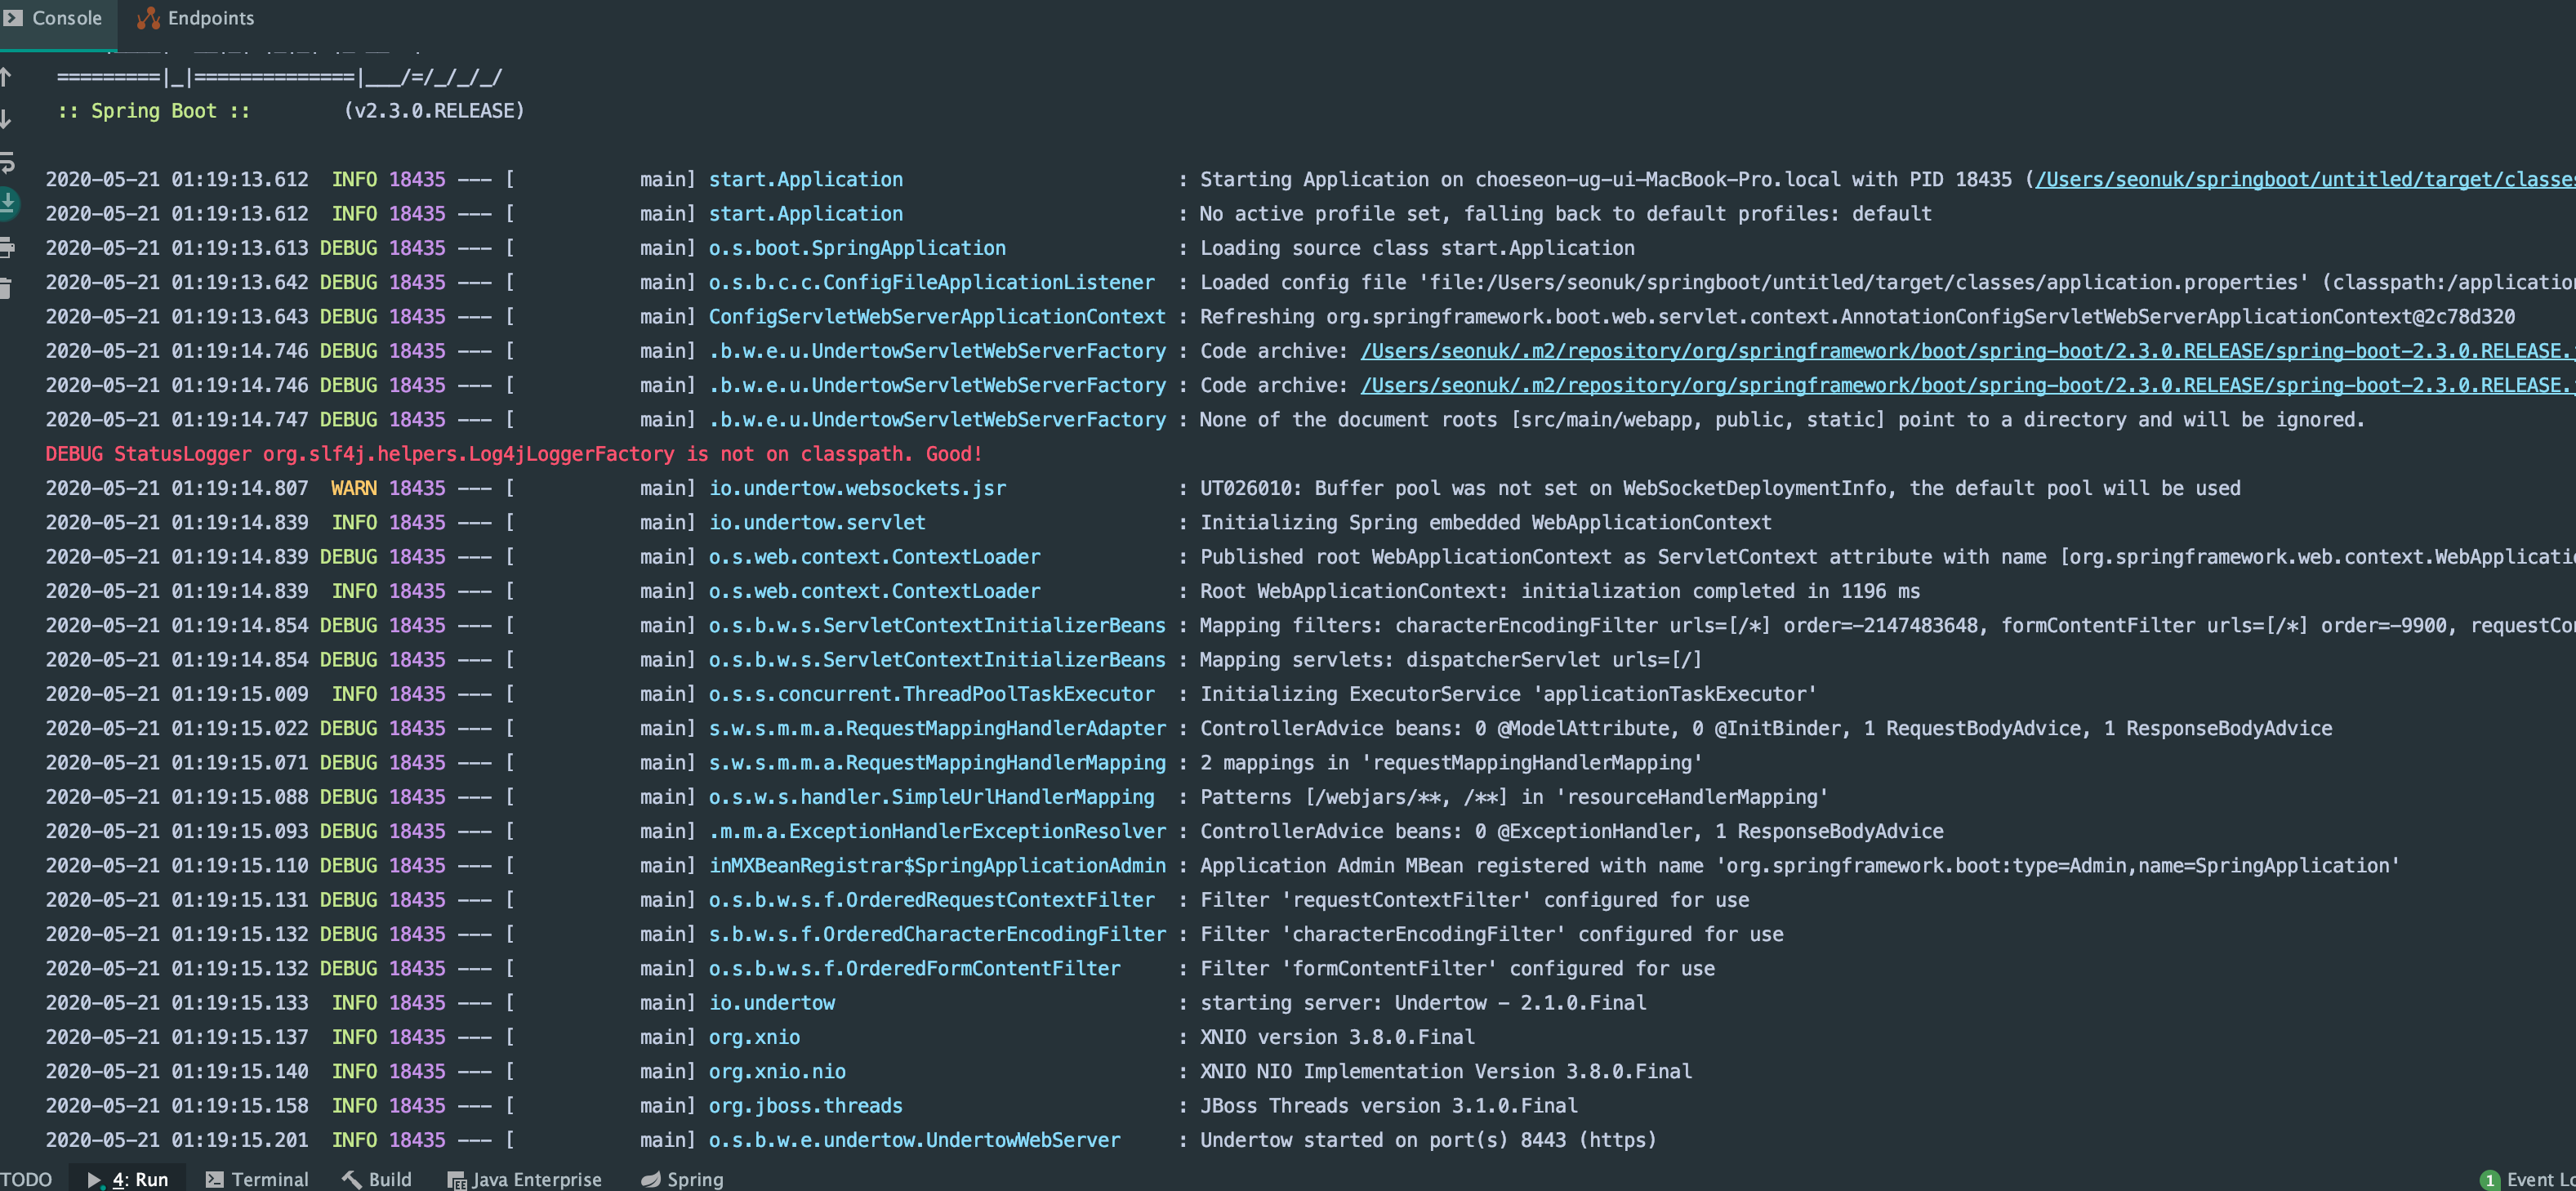This screenshot has width=2576, height=1191.
Task: Open the Build tool window
Action: (x=377, y=1179)
